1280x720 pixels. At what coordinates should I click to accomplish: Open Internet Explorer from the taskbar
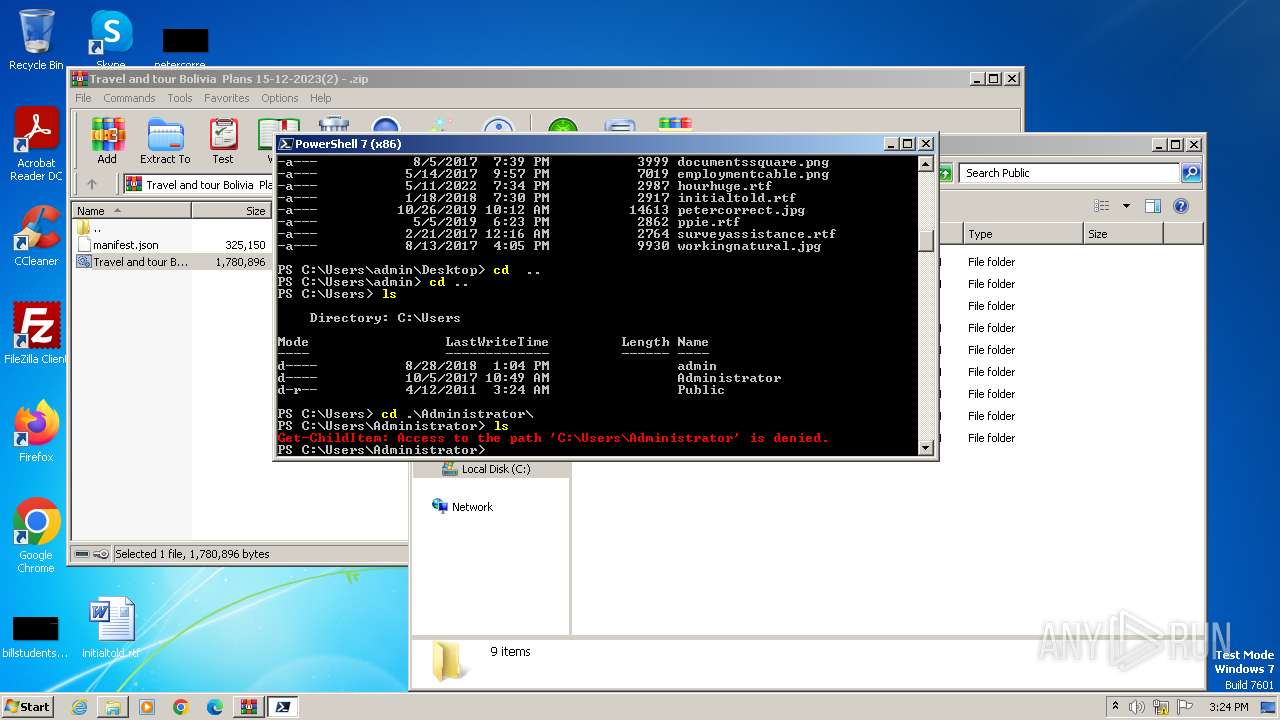(x=79, y=707)
